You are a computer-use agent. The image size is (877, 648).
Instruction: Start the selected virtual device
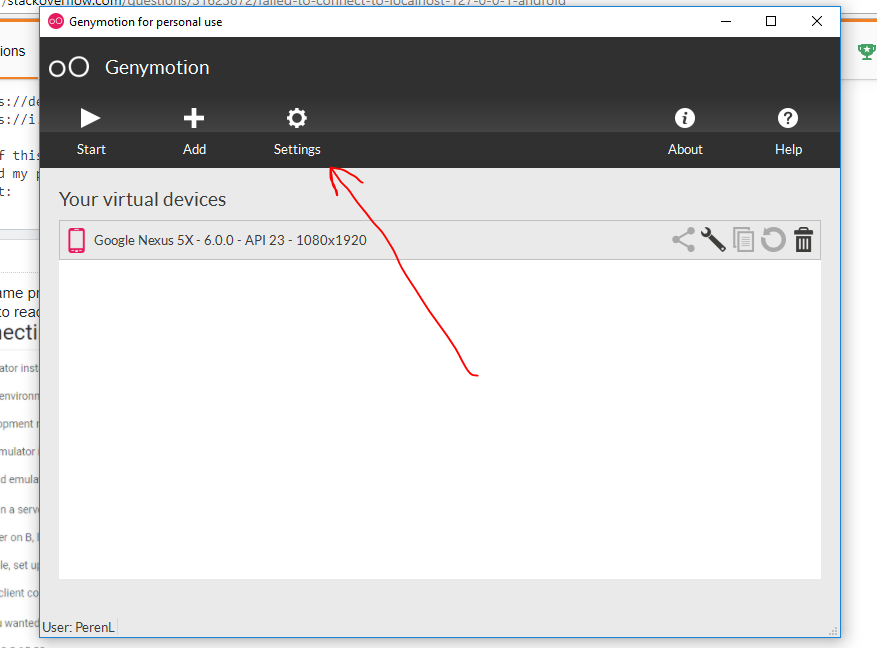91,132
